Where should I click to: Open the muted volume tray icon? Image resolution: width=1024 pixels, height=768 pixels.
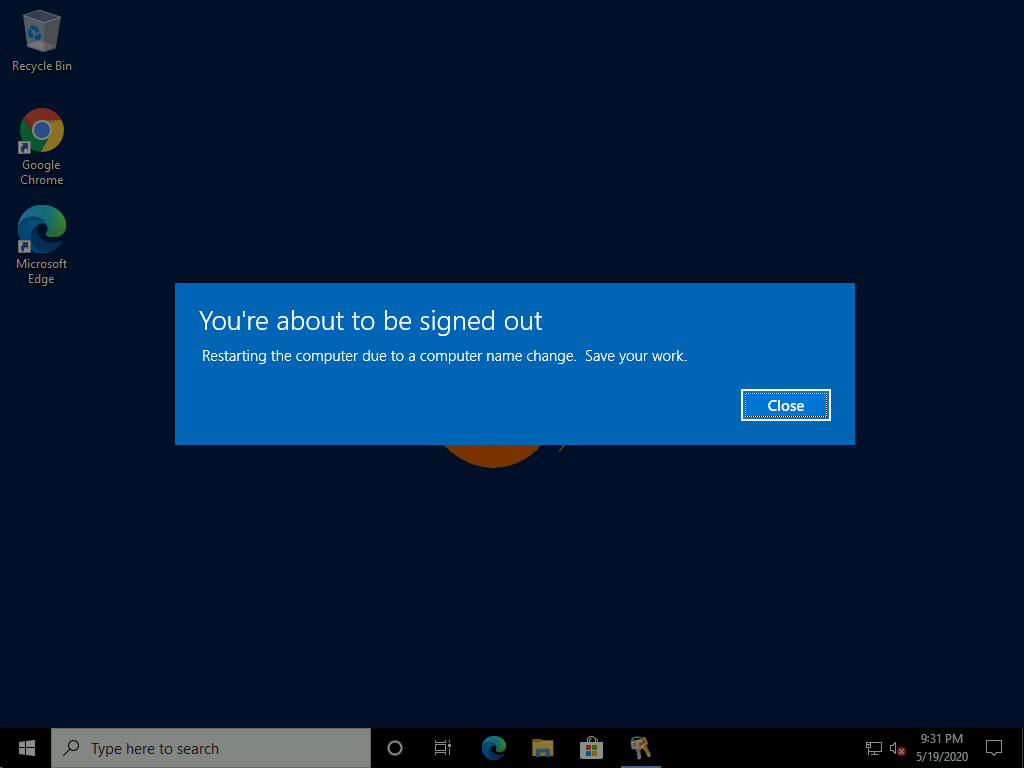tap(897, 748)
